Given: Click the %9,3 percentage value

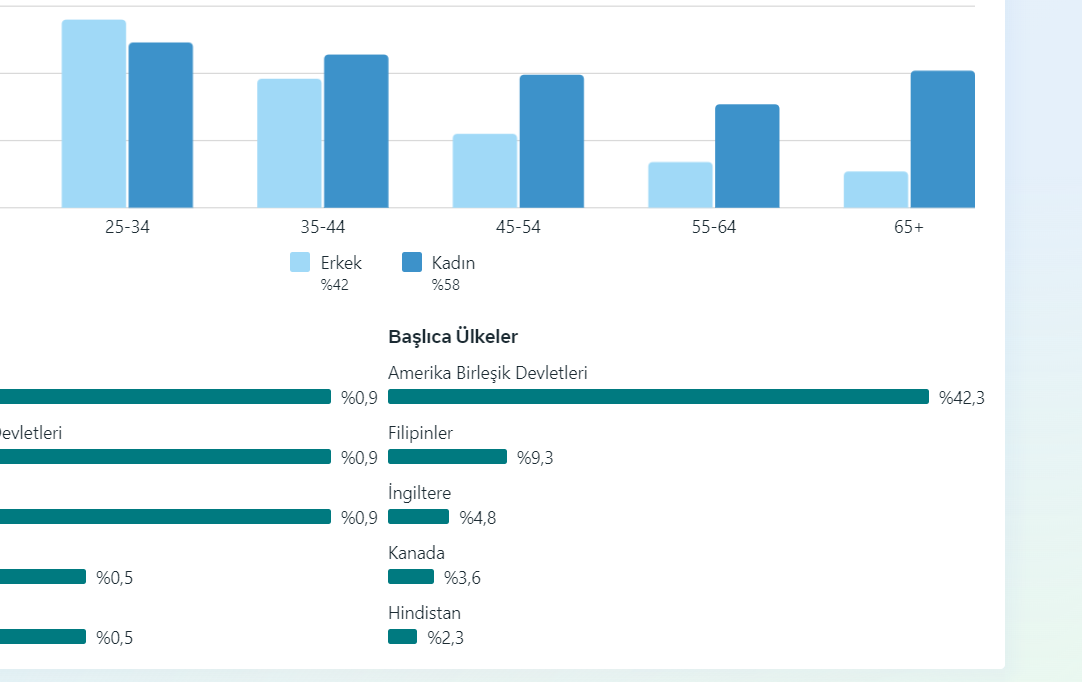Looking at the screenshot, I should click(x=535, y=458).
